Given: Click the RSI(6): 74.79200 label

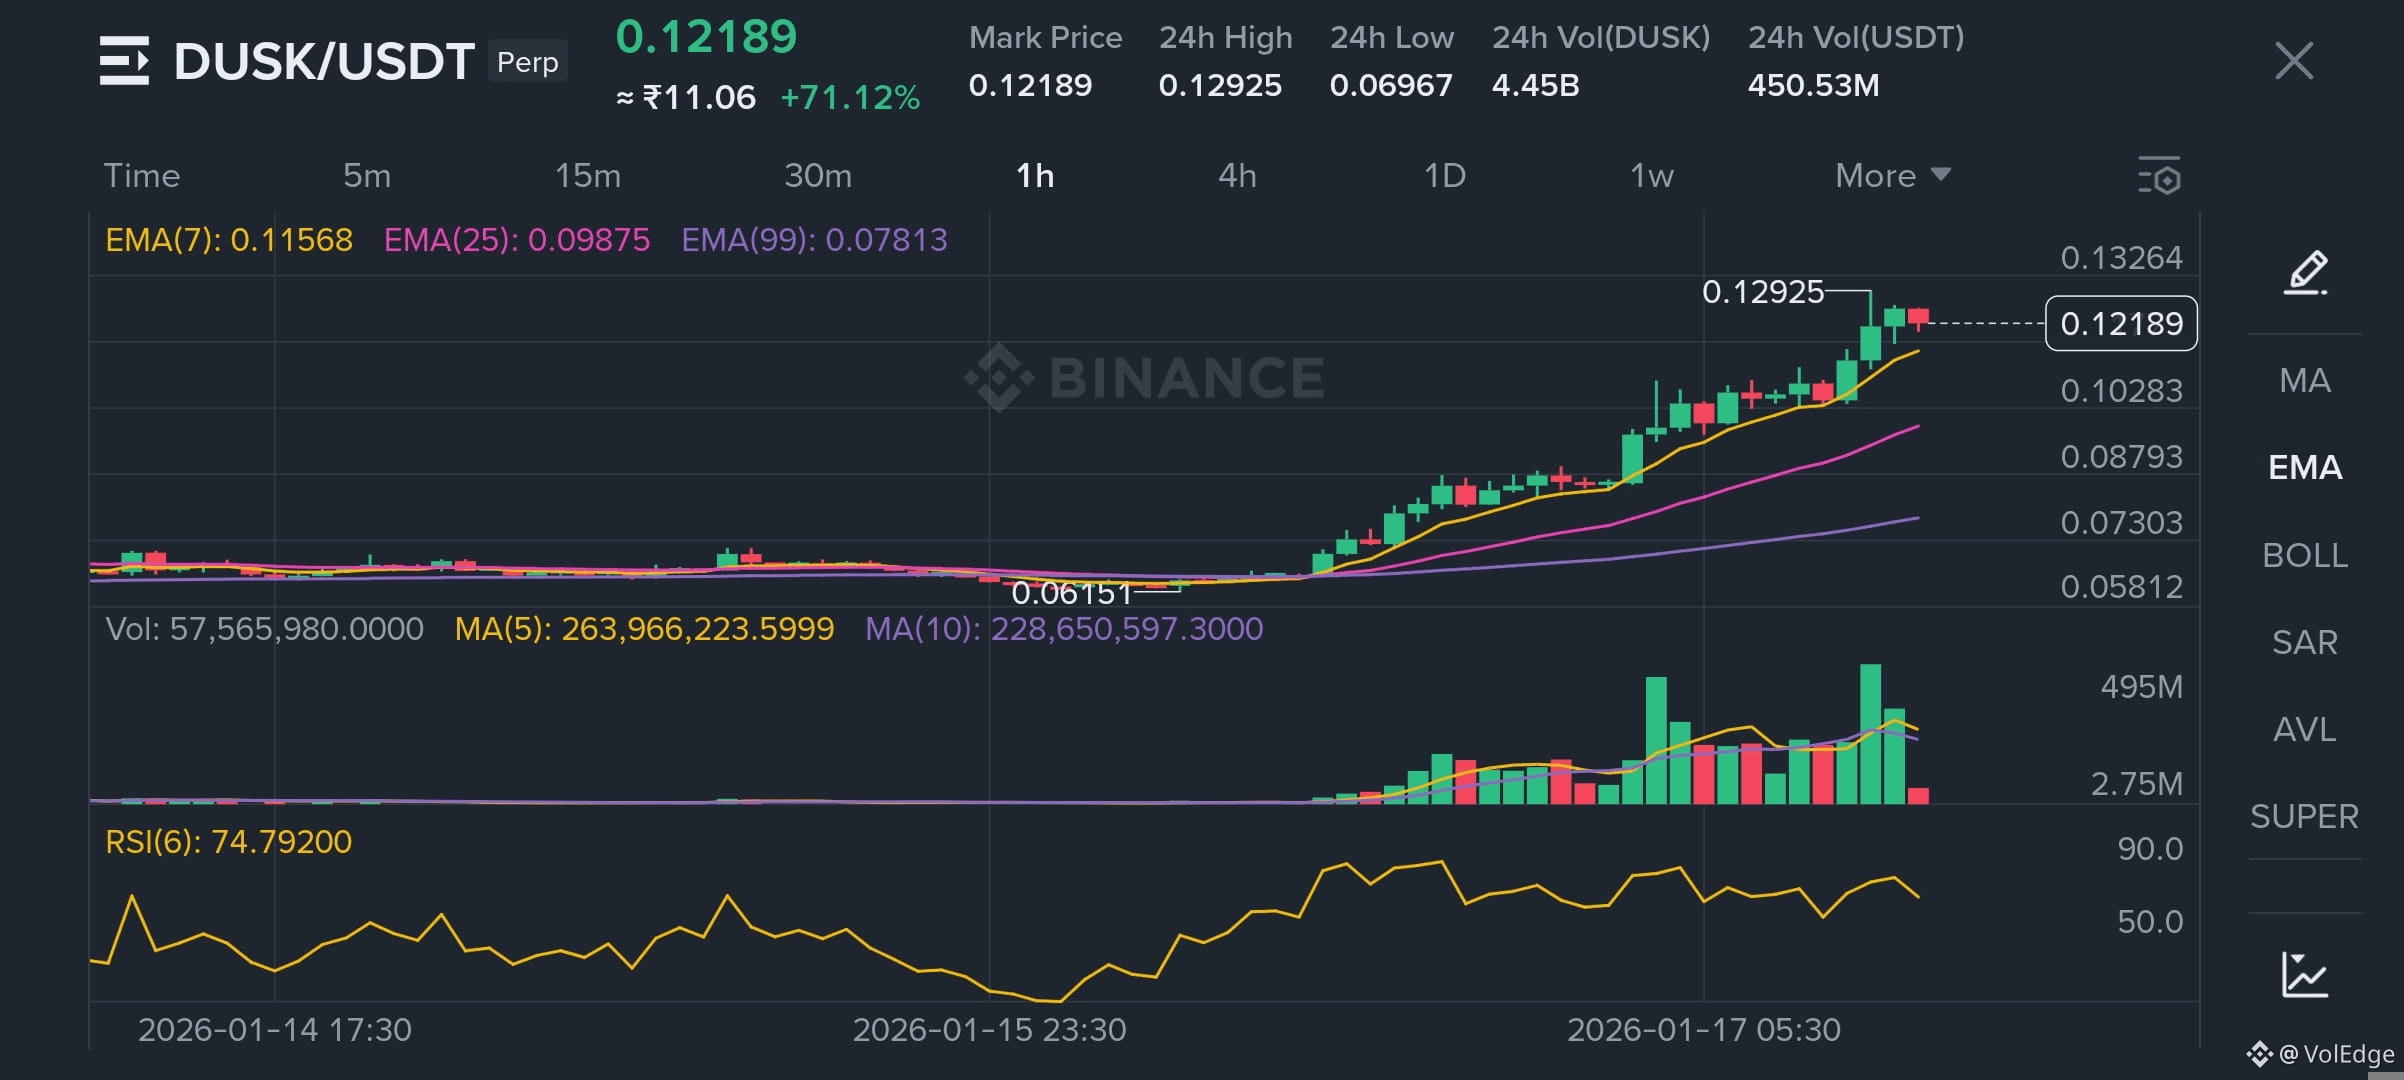Looking at the screenshot, I should [x=229, y=842].
